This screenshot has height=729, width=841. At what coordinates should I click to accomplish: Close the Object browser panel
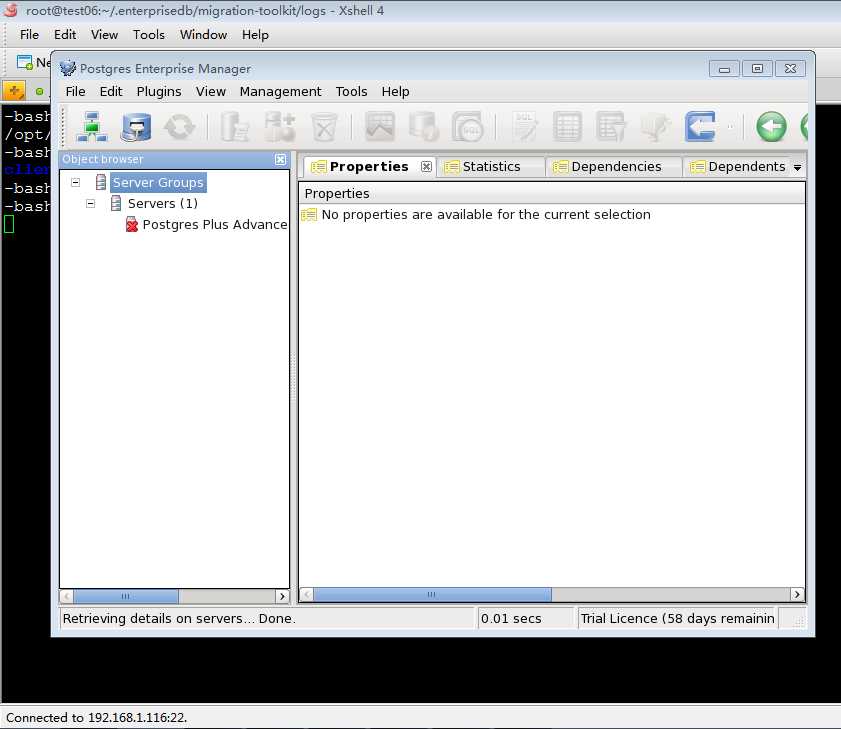click(x=280, y=159)
